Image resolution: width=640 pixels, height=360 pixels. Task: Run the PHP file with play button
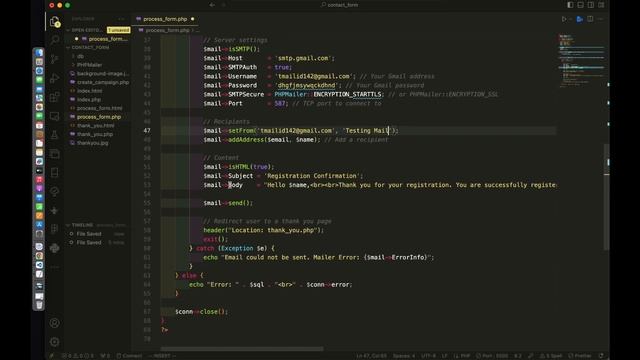click(564, 19)
